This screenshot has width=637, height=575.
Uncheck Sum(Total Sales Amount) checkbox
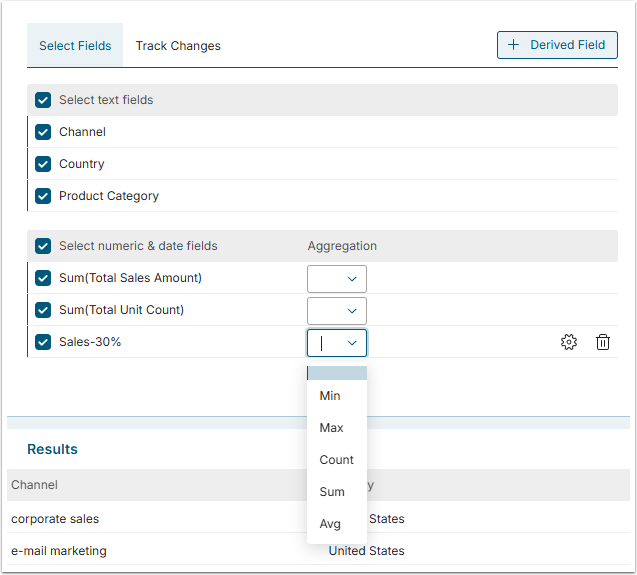click(x=43, y=278)
